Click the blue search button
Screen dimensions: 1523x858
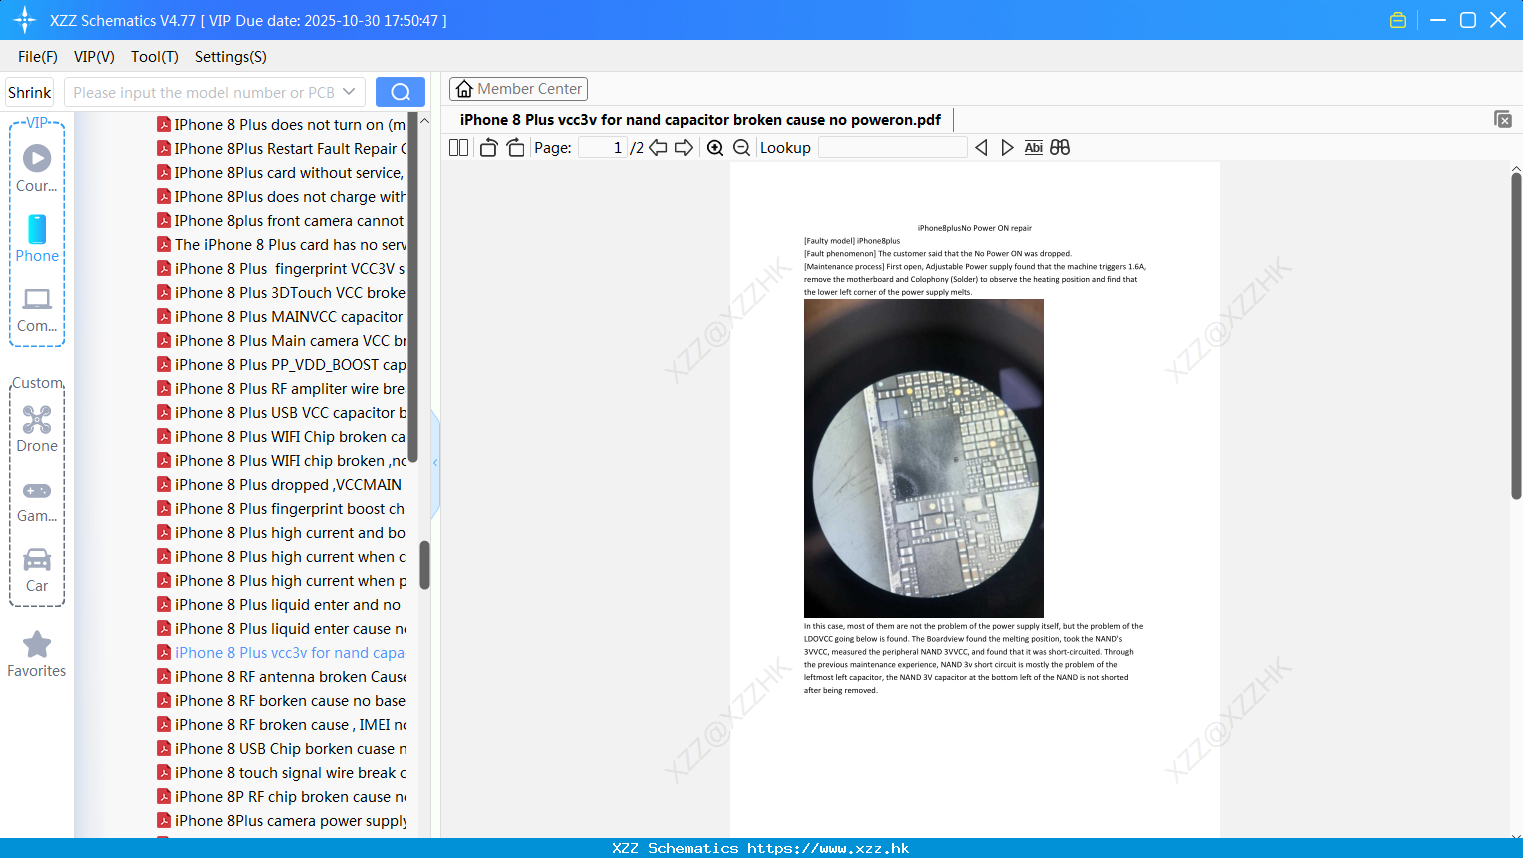[x=400, y=92]
